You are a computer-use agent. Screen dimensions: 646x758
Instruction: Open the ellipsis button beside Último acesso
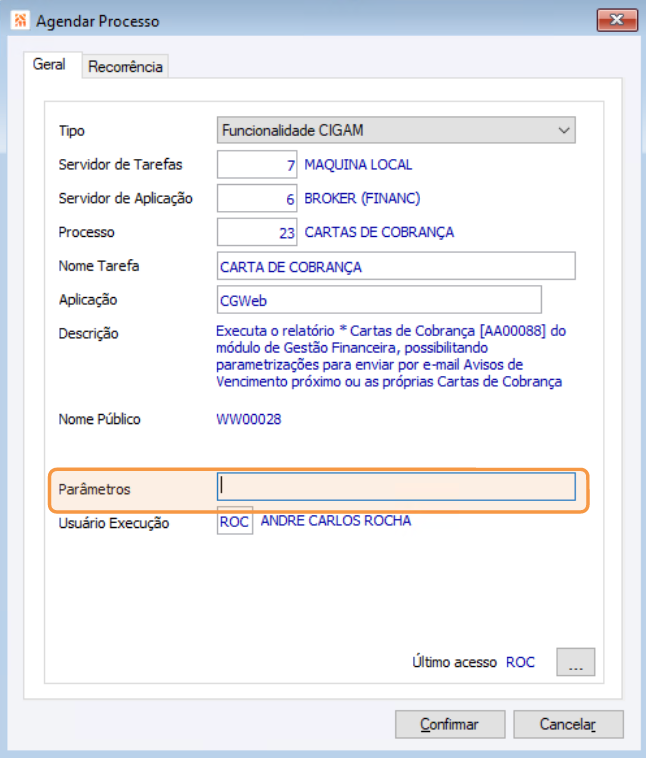click(575, 662)
